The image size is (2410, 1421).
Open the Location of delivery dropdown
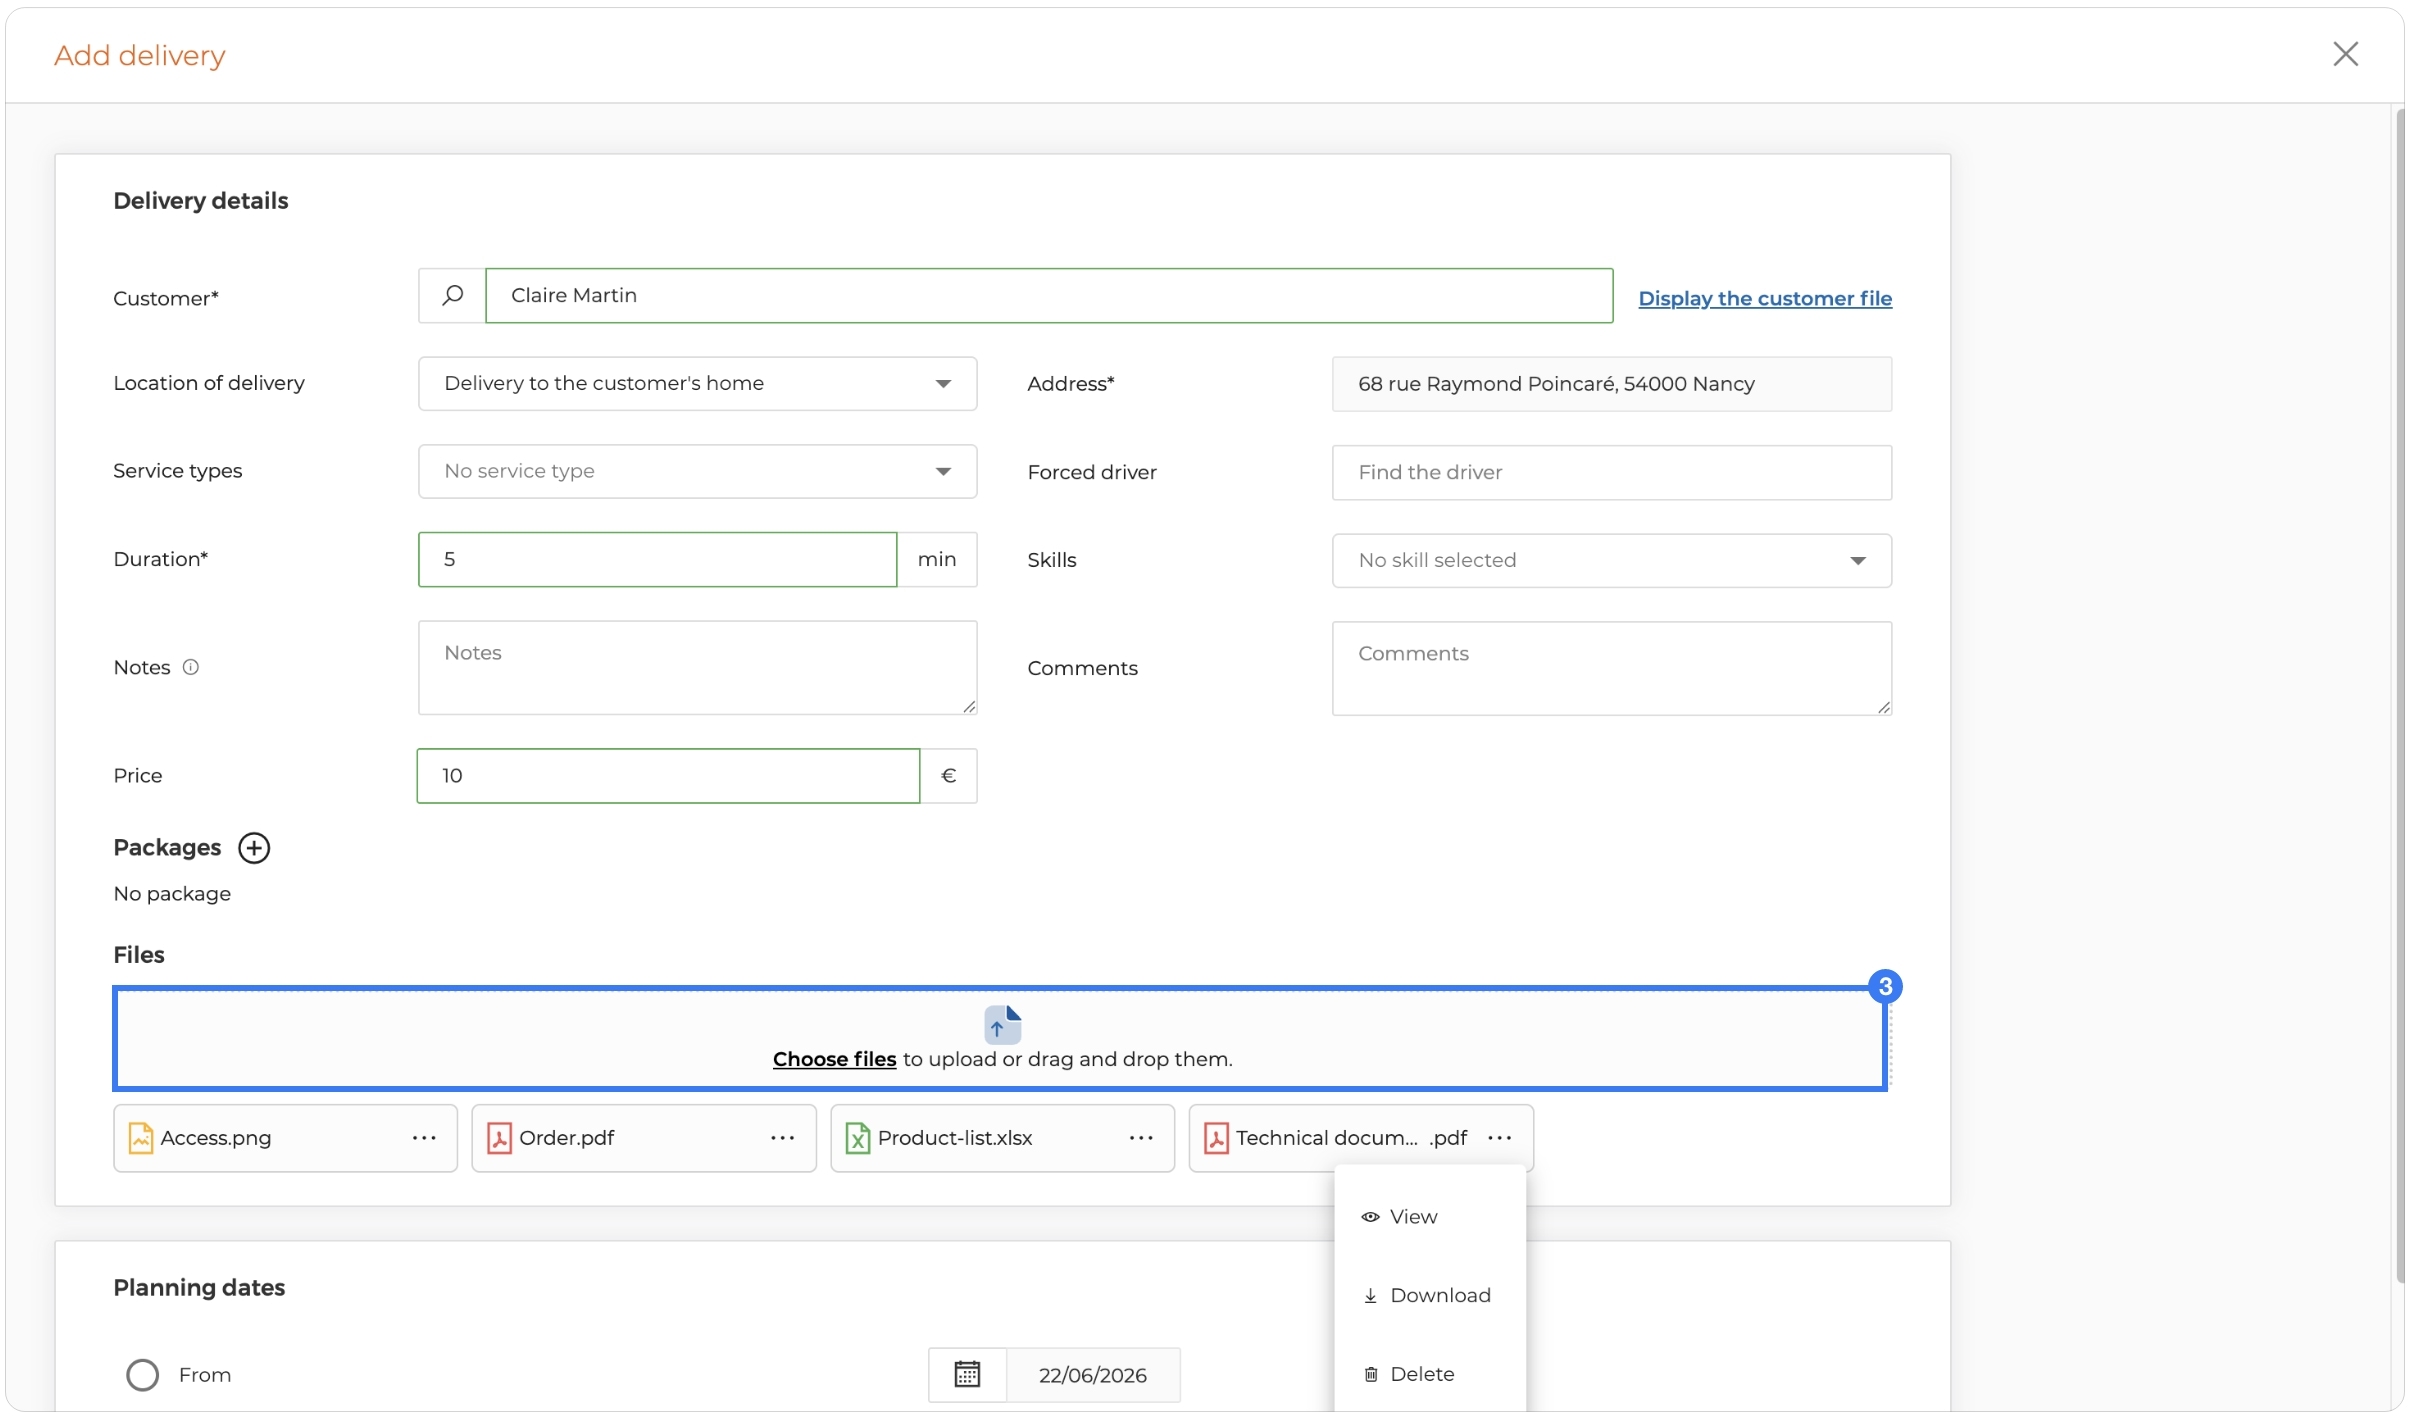point(697,384)
